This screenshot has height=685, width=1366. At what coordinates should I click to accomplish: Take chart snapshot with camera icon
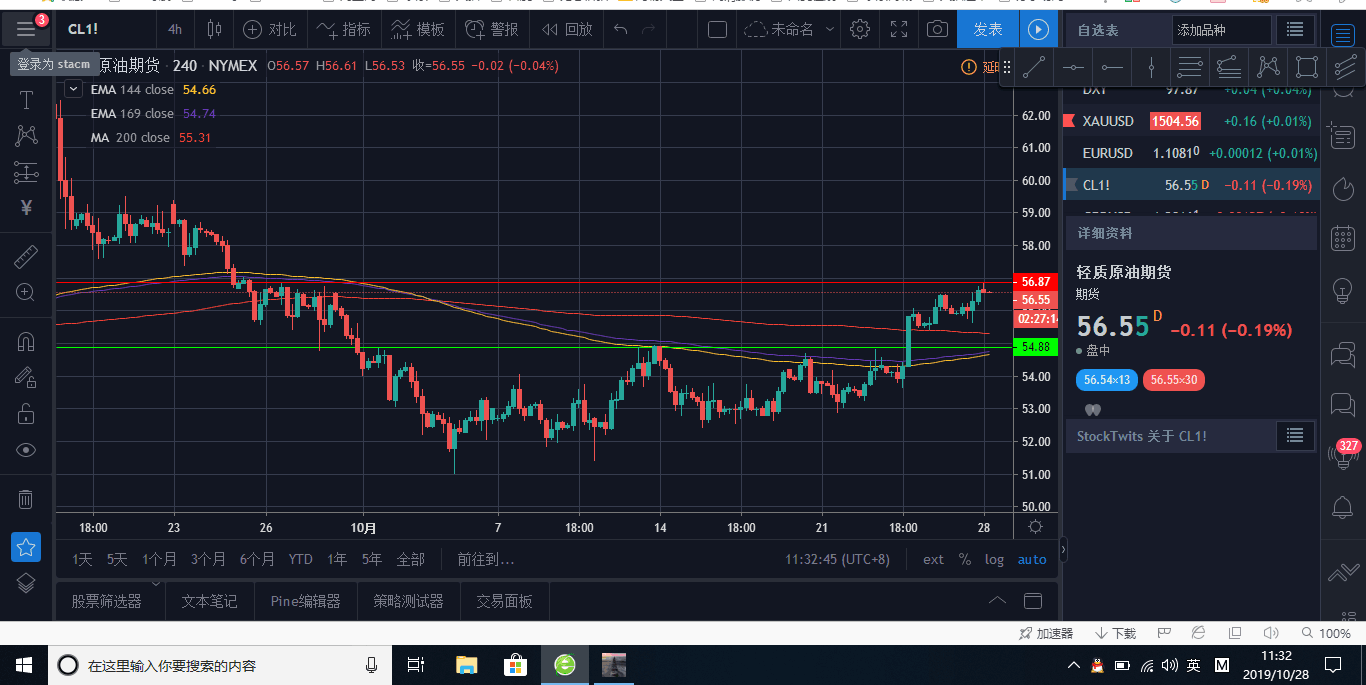click(937, 29)
